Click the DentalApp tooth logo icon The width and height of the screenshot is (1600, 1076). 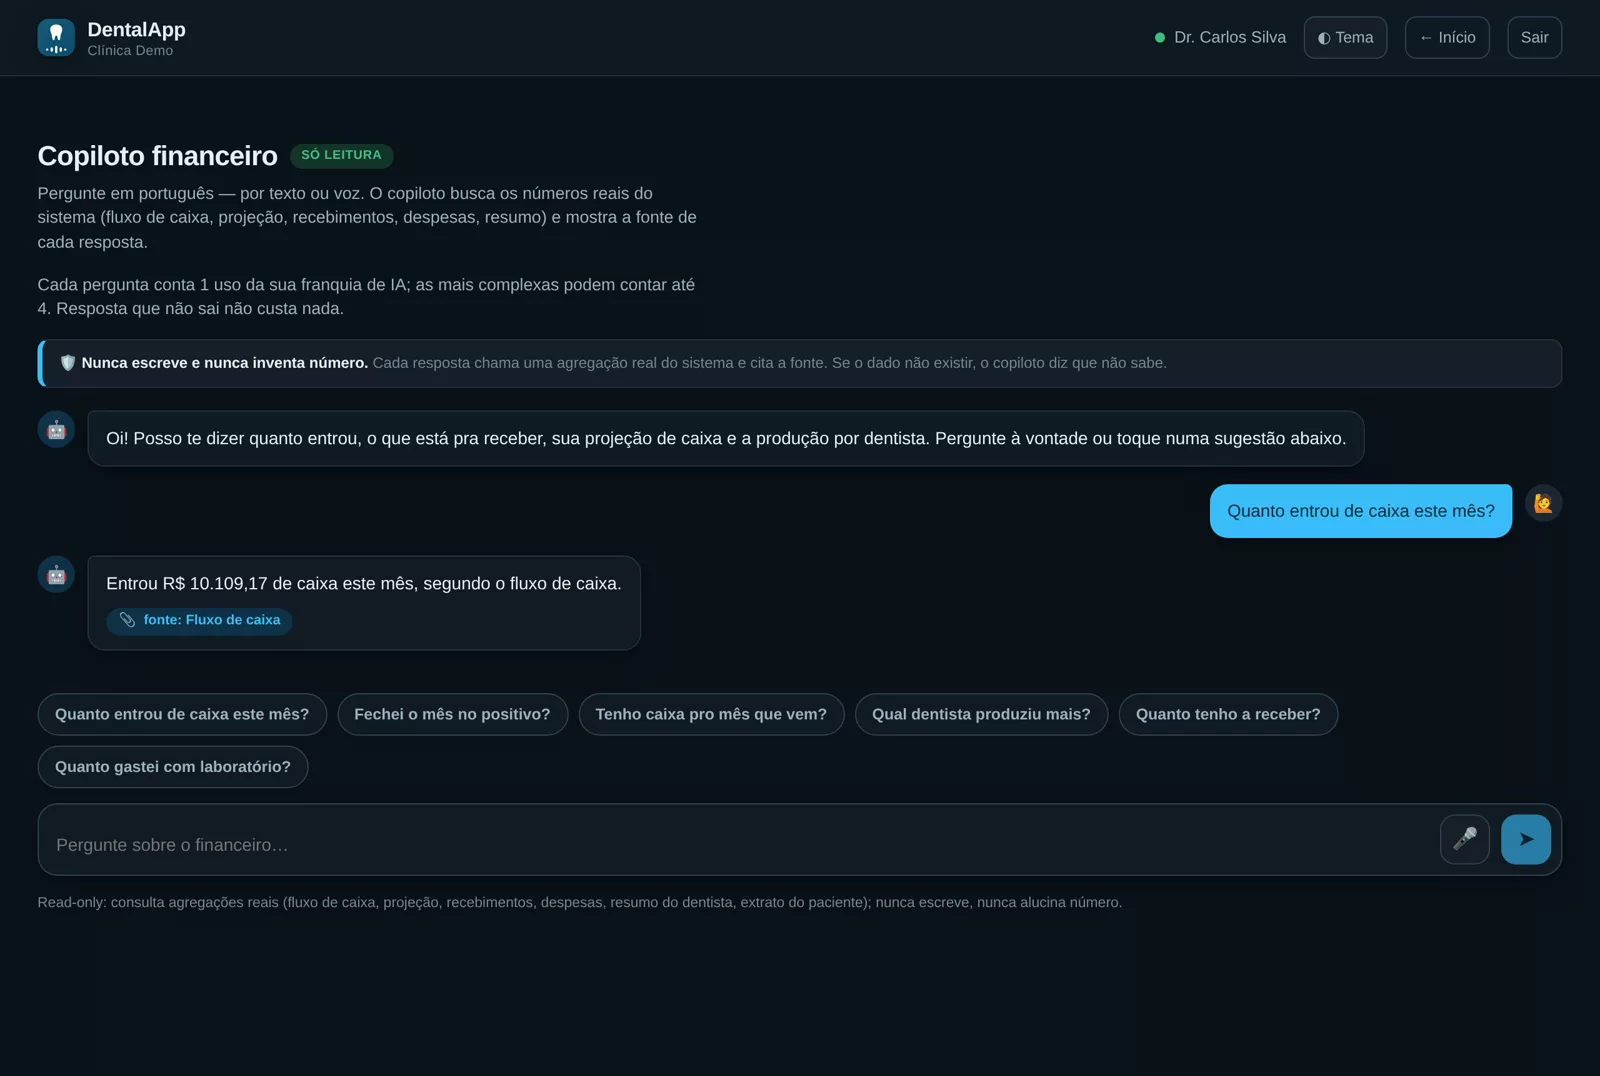click(56, 38)
